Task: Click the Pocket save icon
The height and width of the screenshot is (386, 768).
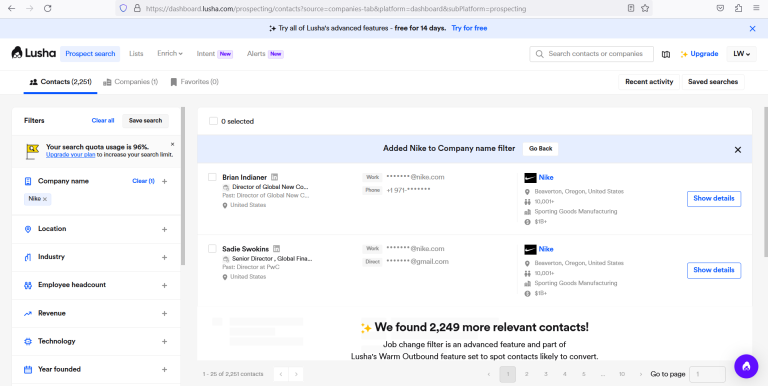Action: 720,8
